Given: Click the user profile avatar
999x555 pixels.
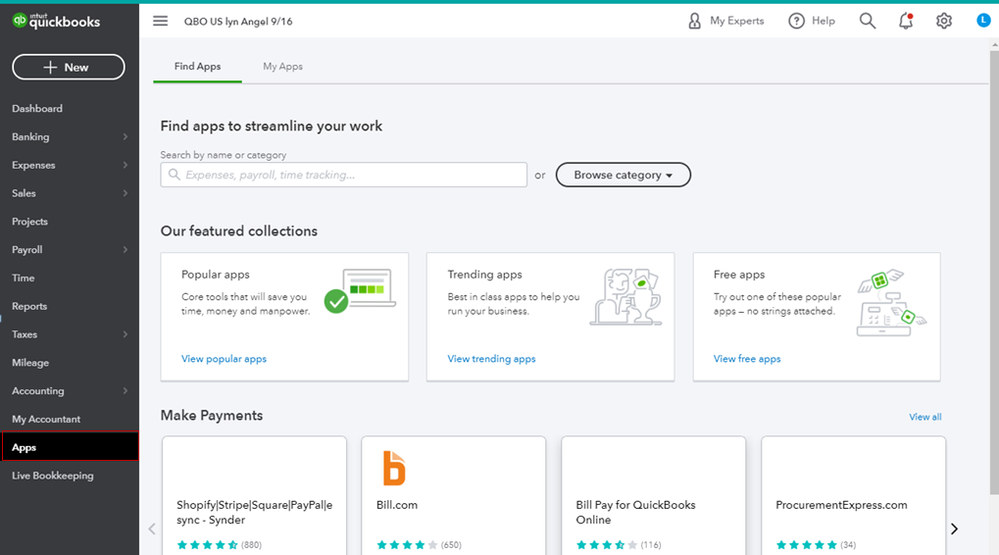Looking at the screenshot, I should pos(983,21).
